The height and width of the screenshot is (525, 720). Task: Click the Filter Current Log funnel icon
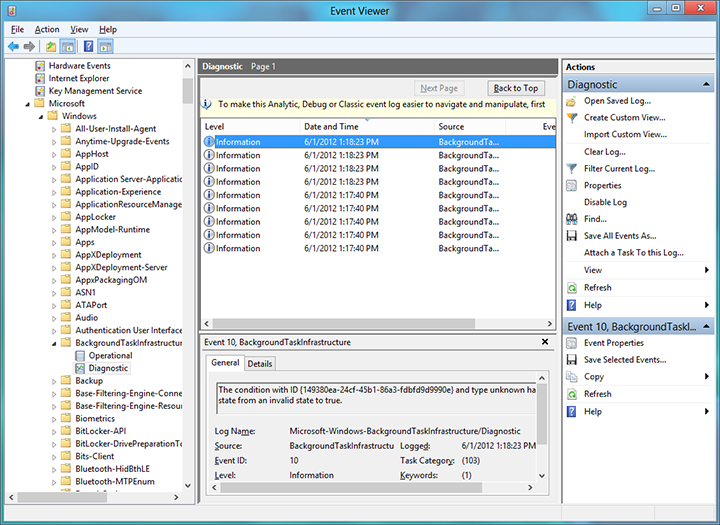click(x=572, y=169)
